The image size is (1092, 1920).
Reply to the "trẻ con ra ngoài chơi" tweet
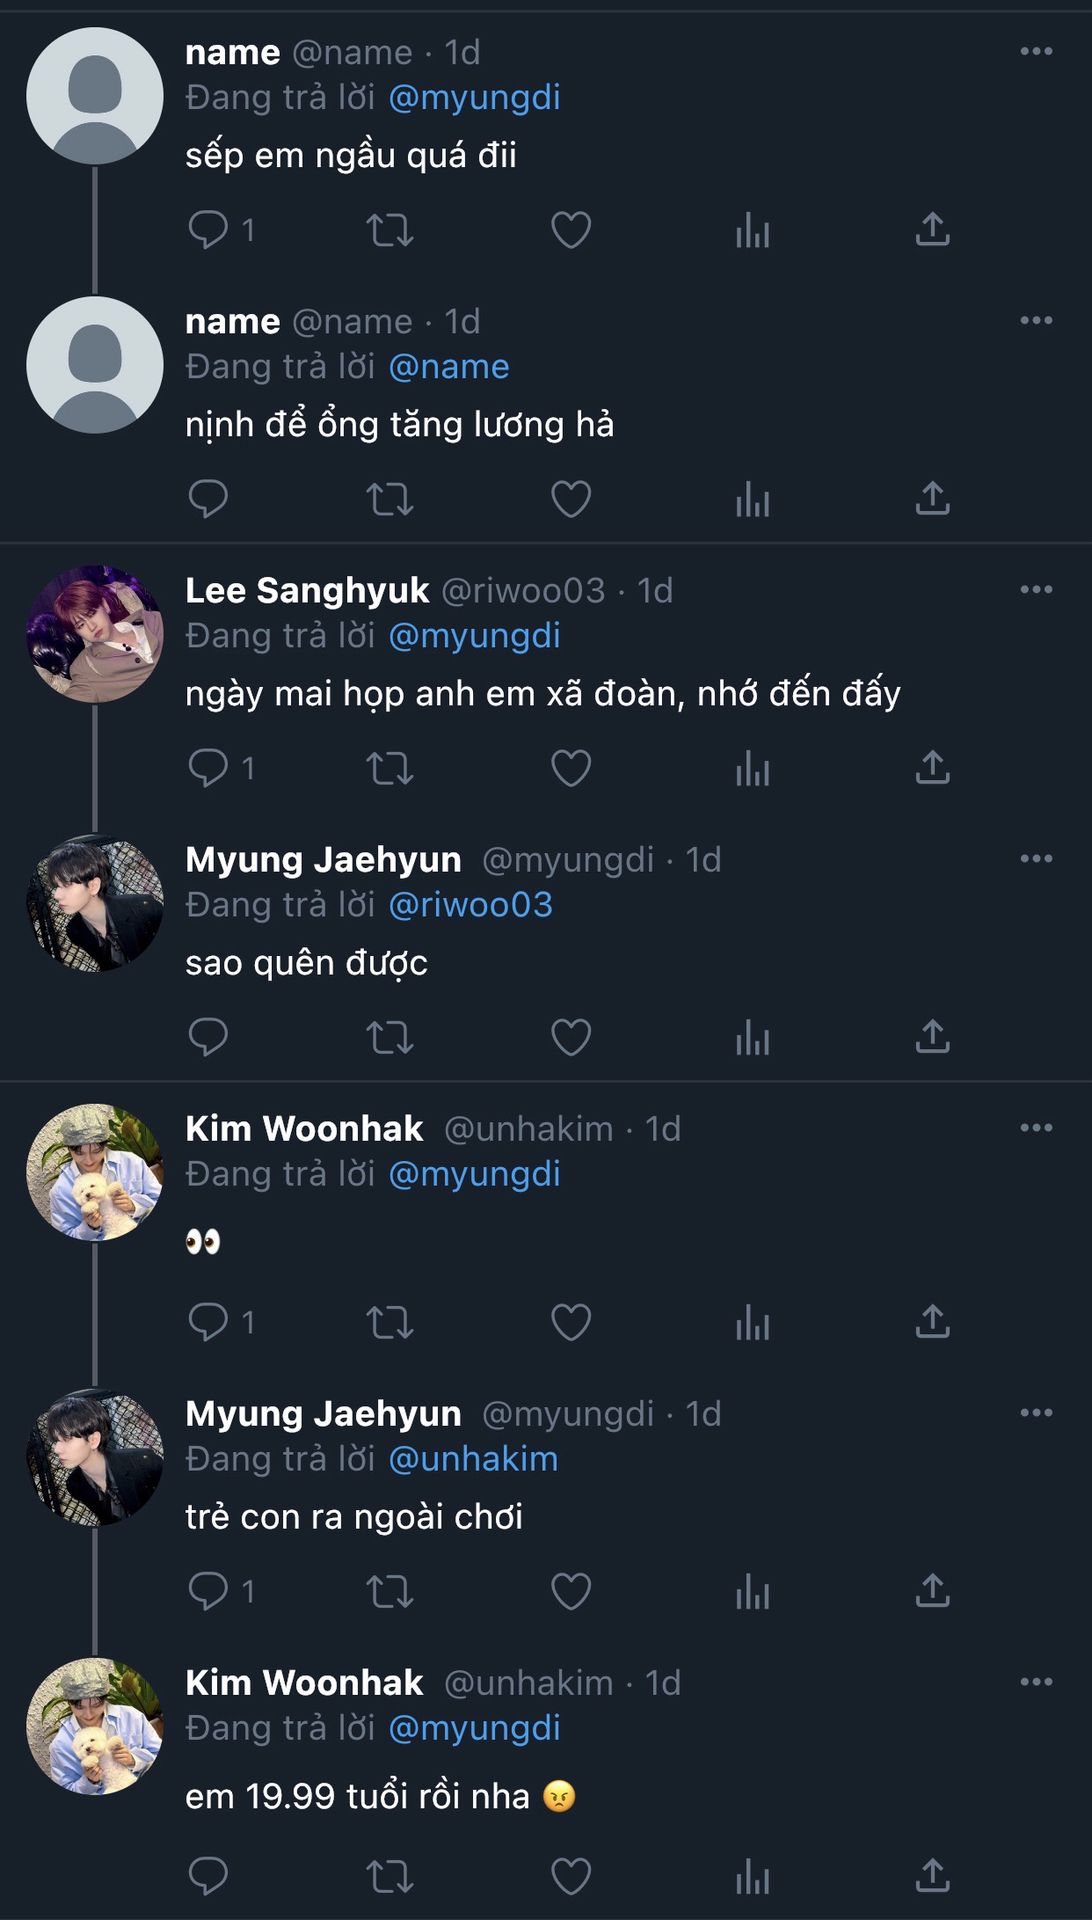click(208, 1591)
